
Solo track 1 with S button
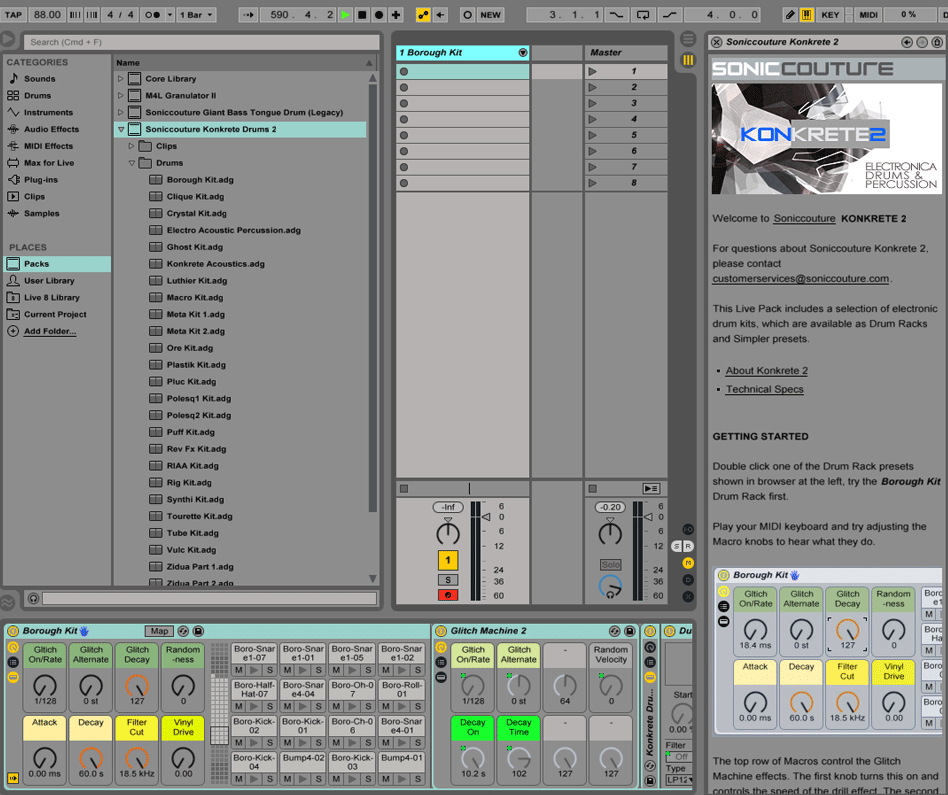pos(447,580)
